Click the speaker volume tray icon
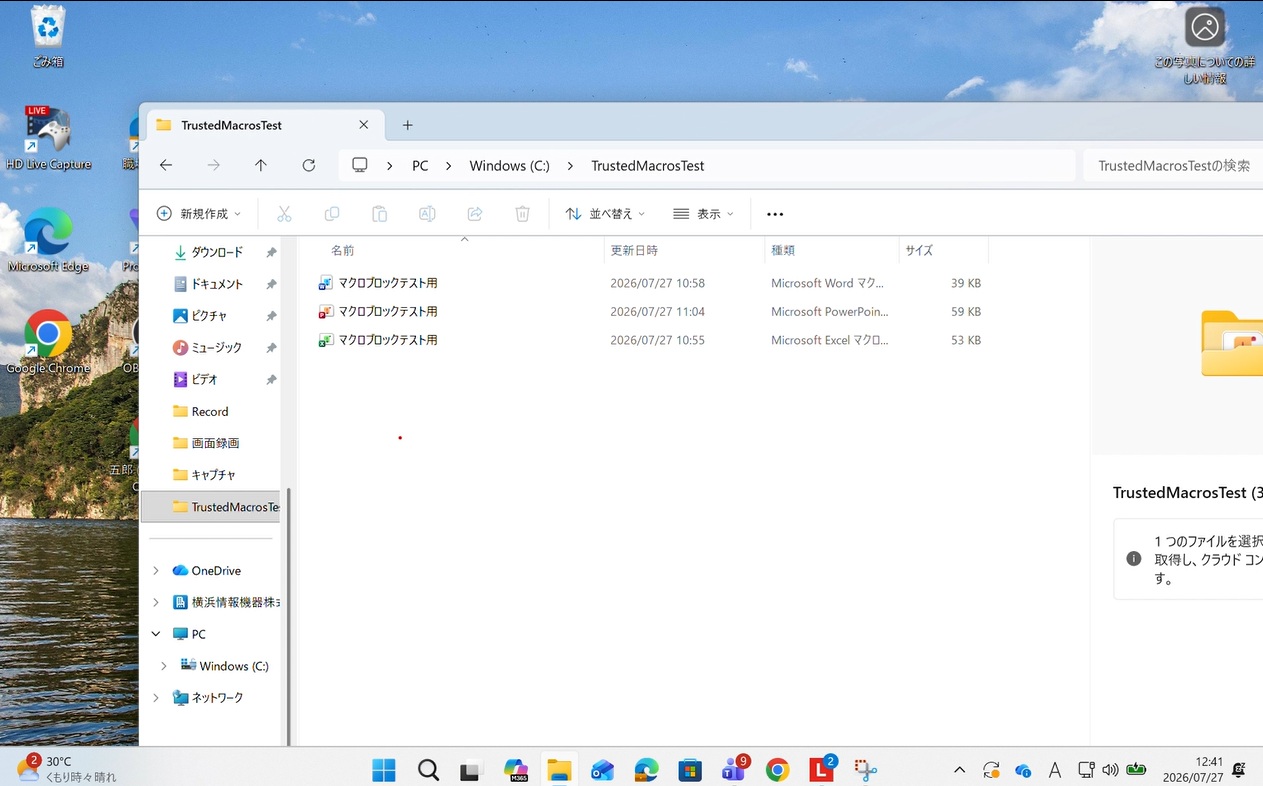This screenshot has width=1263, height=786. (x=1110, y=770)
